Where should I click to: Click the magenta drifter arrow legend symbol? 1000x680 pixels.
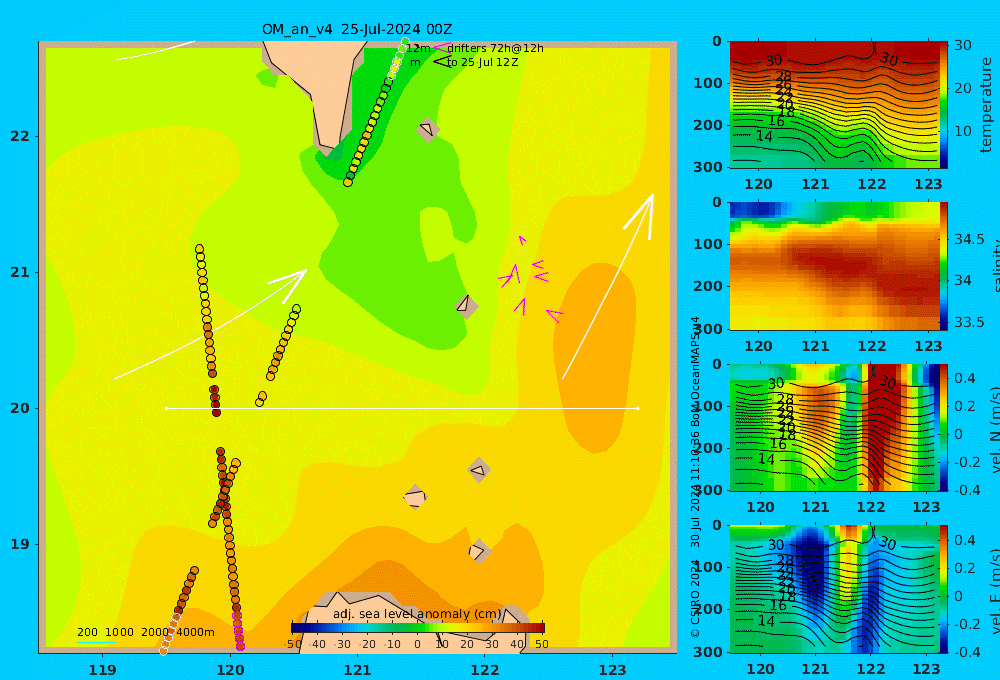(x=440, y=48)
